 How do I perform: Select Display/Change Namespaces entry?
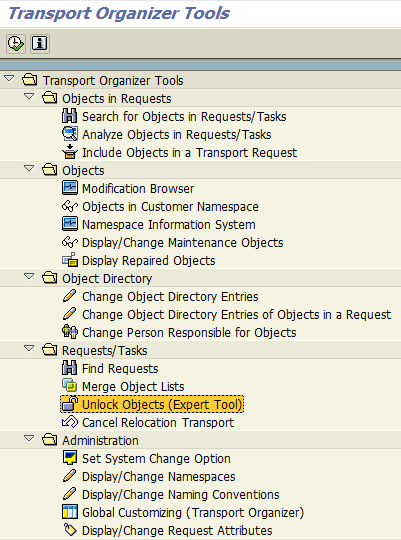point(159,477)
